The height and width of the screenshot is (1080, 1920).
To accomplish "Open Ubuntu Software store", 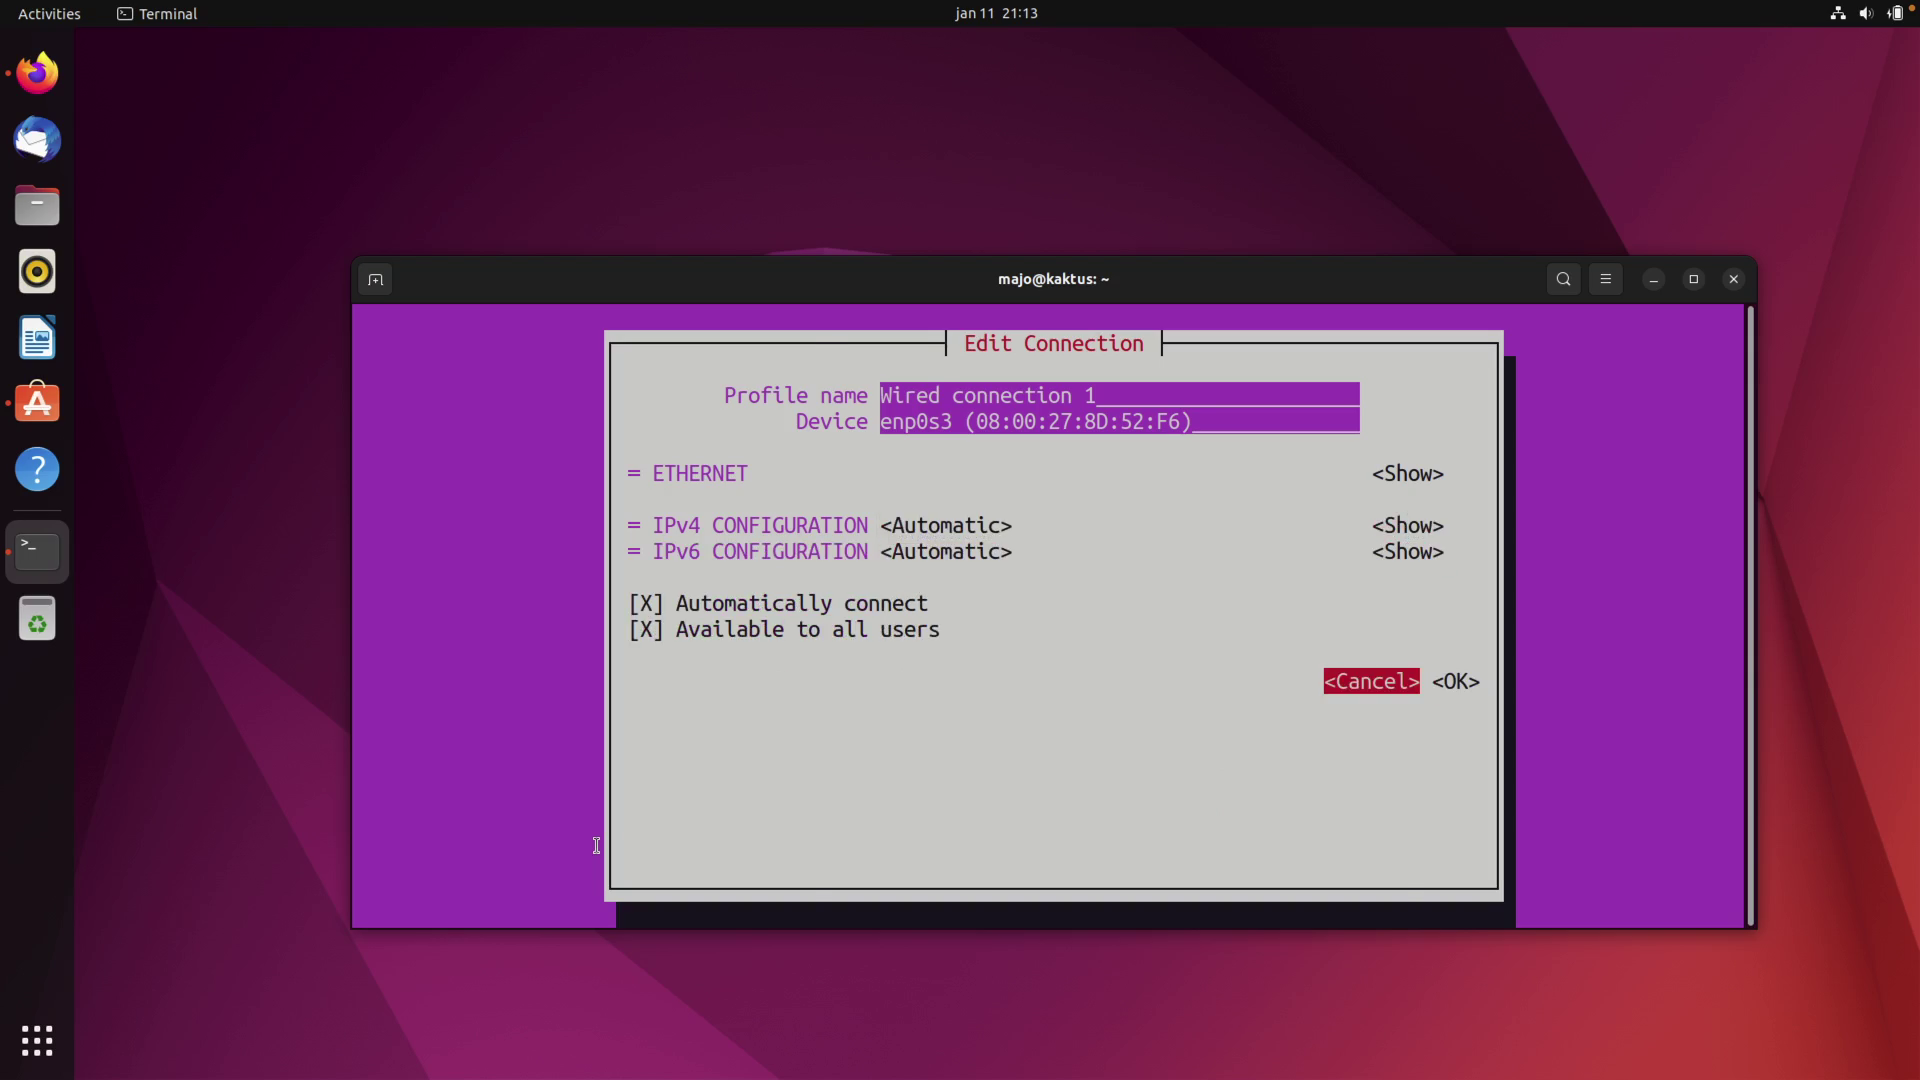I will 37,404.
